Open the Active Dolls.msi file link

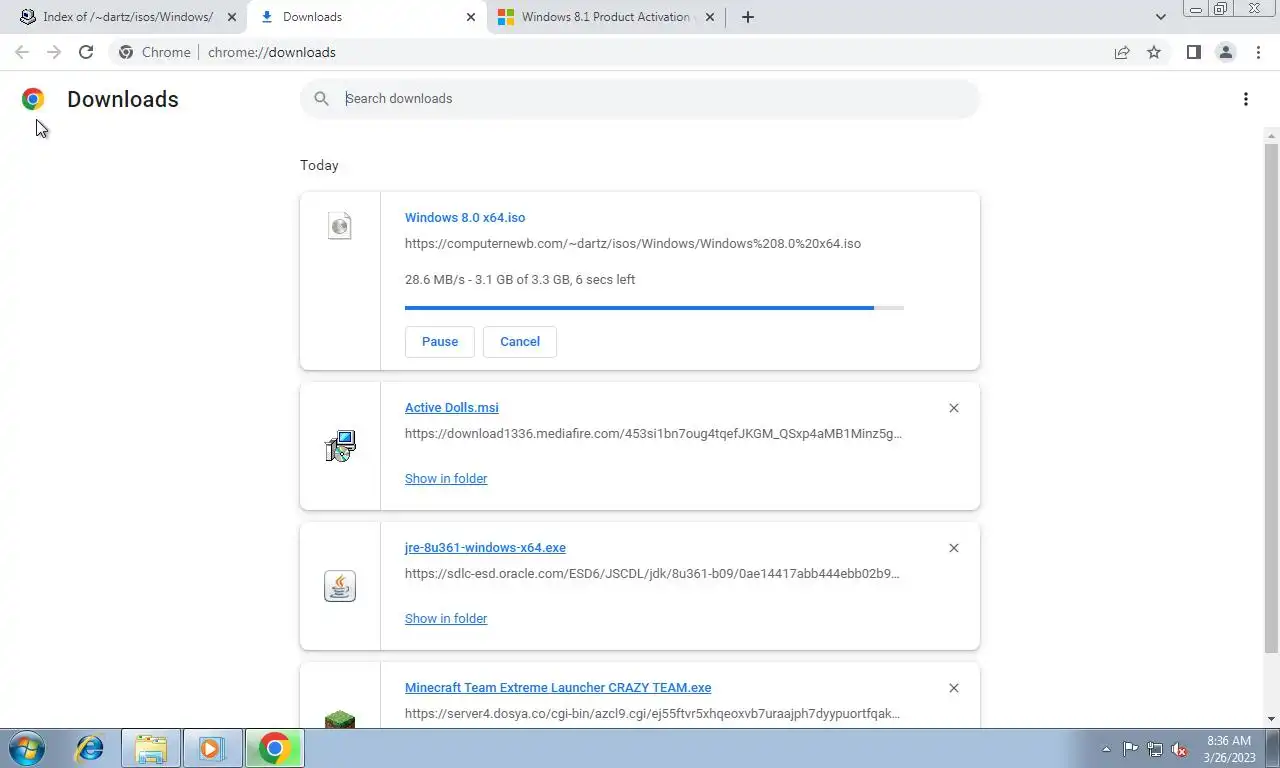pyautogui.click(x=452, y=408)
